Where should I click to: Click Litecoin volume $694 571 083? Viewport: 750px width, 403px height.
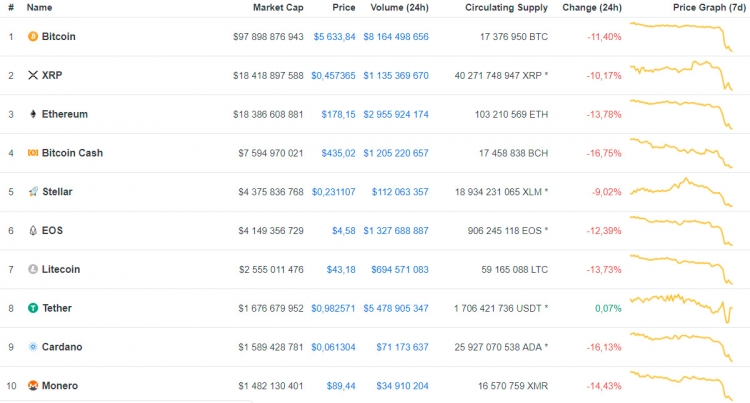pos(400,270)
